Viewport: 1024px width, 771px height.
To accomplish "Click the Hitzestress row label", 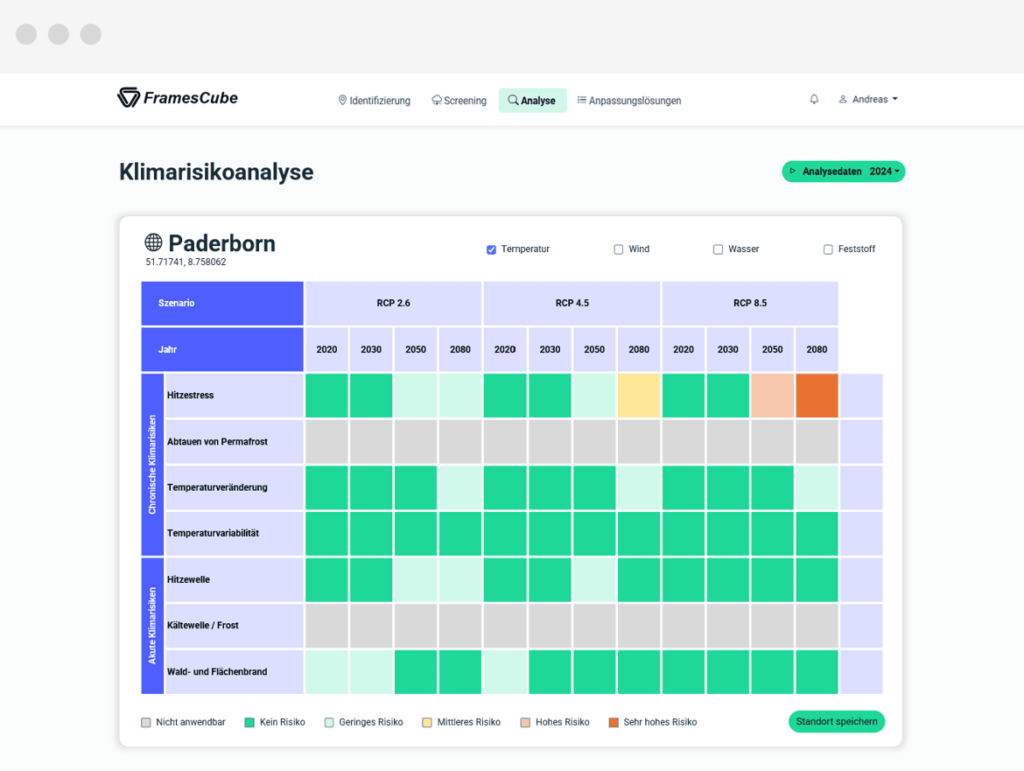I will 234,396.
